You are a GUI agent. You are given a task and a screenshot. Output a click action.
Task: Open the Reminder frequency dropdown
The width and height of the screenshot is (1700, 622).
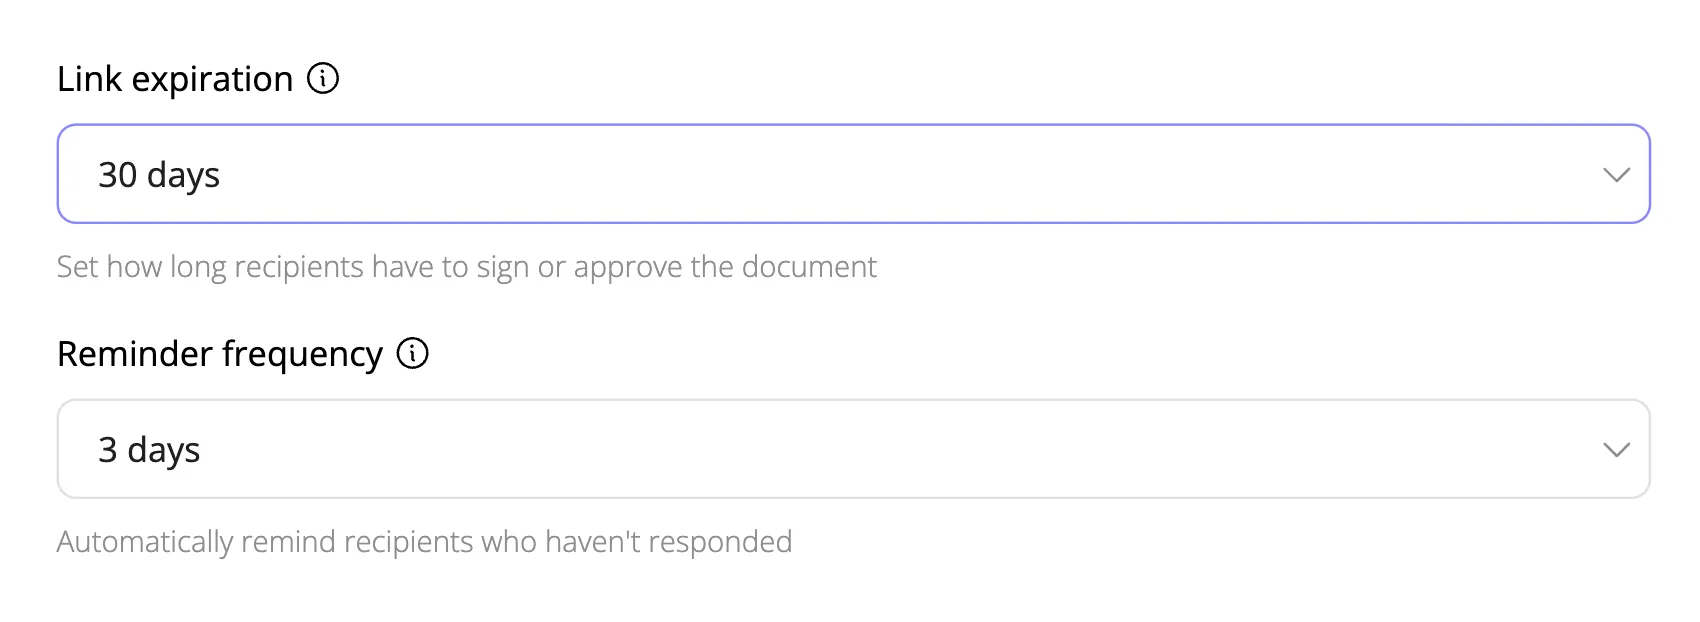click(x=850, y=449)
